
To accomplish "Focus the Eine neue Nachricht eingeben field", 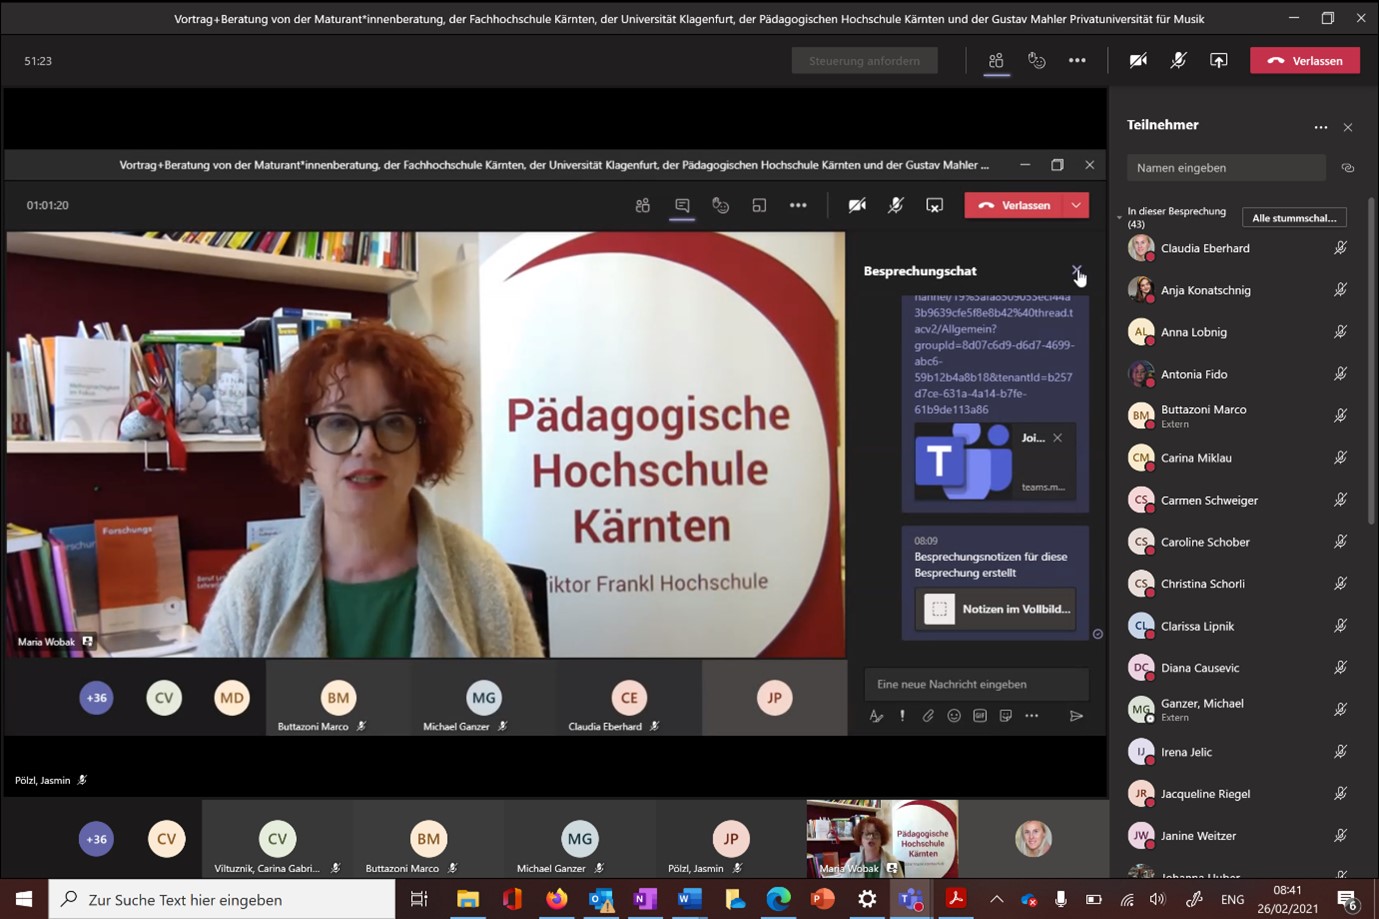I will (977, 684).
